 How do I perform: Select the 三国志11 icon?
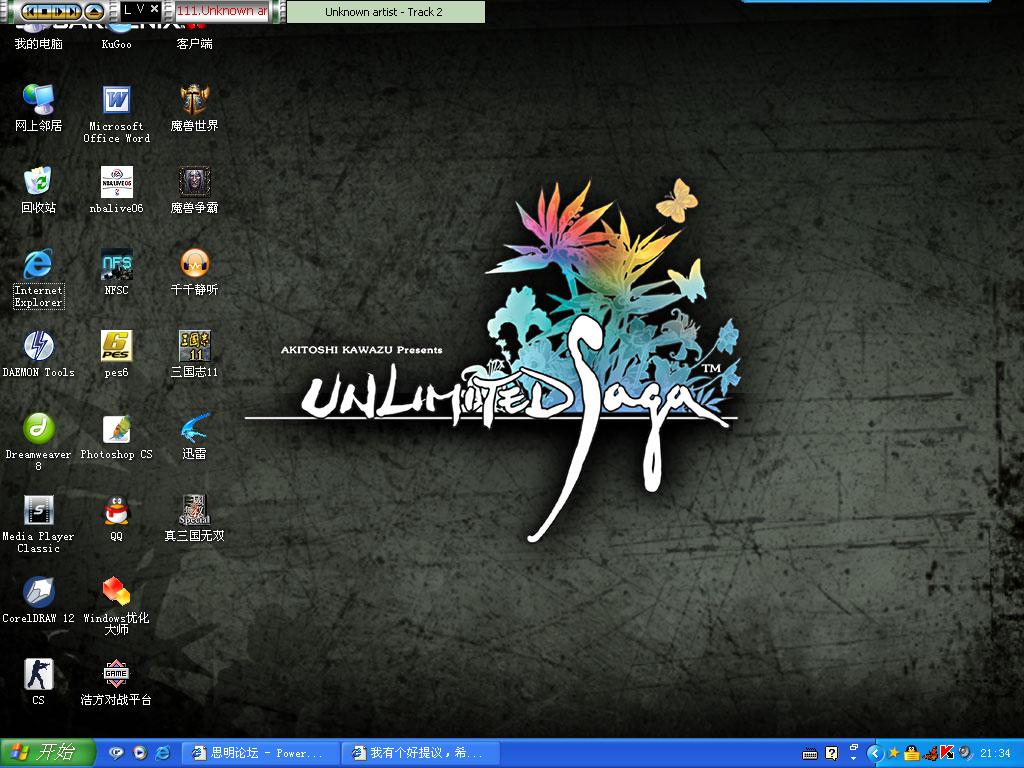(x=194, y=354)
